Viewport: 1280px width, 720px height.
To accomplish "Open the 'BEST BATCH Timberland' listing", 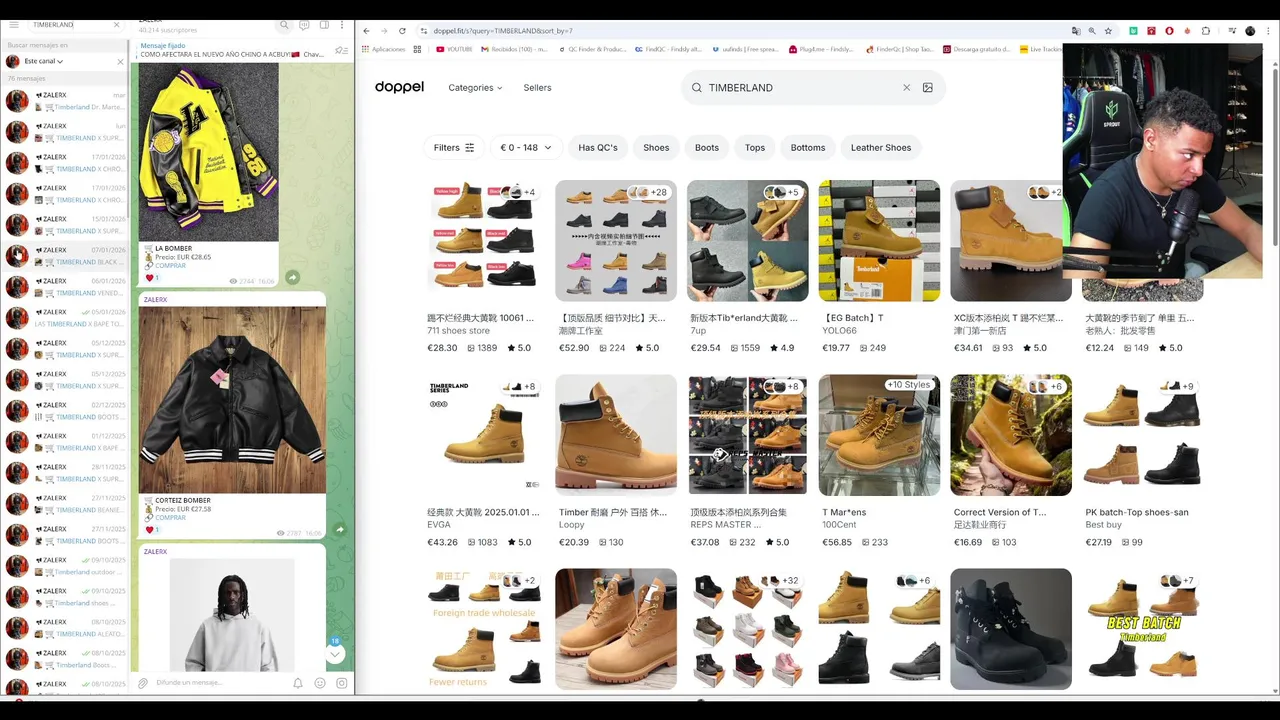I will [1142, 629].
